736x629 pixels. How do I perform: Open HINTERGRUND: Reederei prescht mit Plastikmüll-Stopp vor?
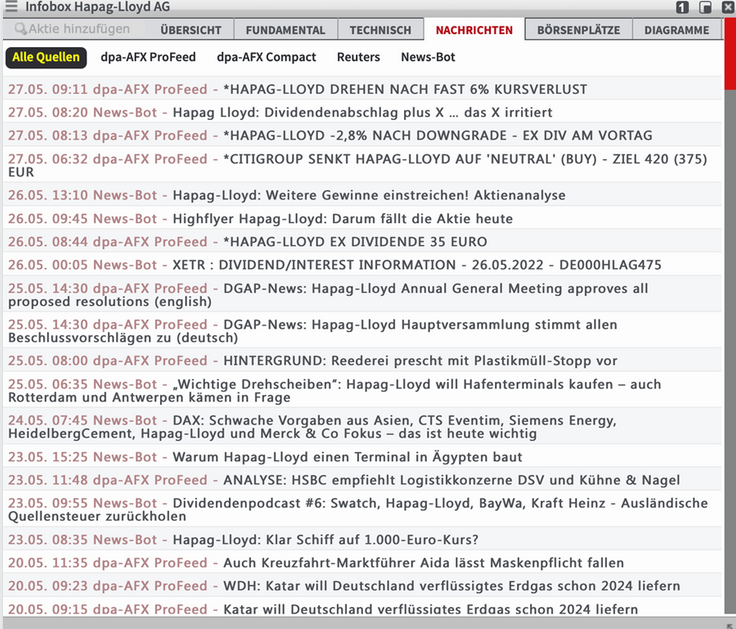(362, 361)
